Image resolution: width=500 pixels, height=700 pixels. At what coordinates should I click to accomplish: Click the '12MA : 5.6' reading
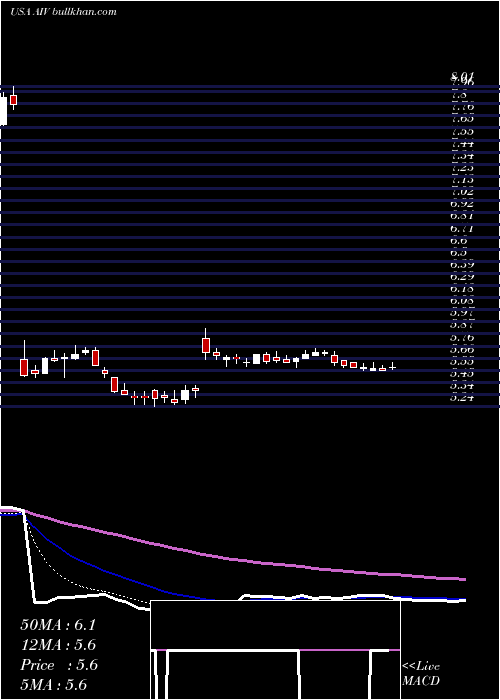point(58,645)
